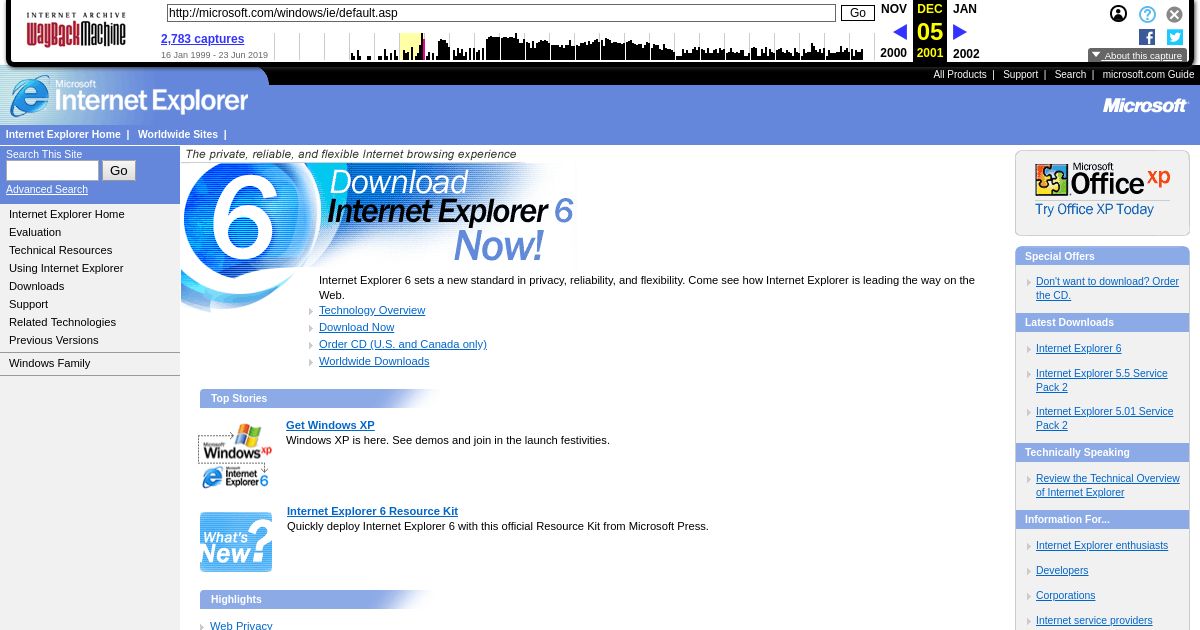The image size is (1200, 630).
Task: Click the capture history timeline graph
Action: point(574,46)
